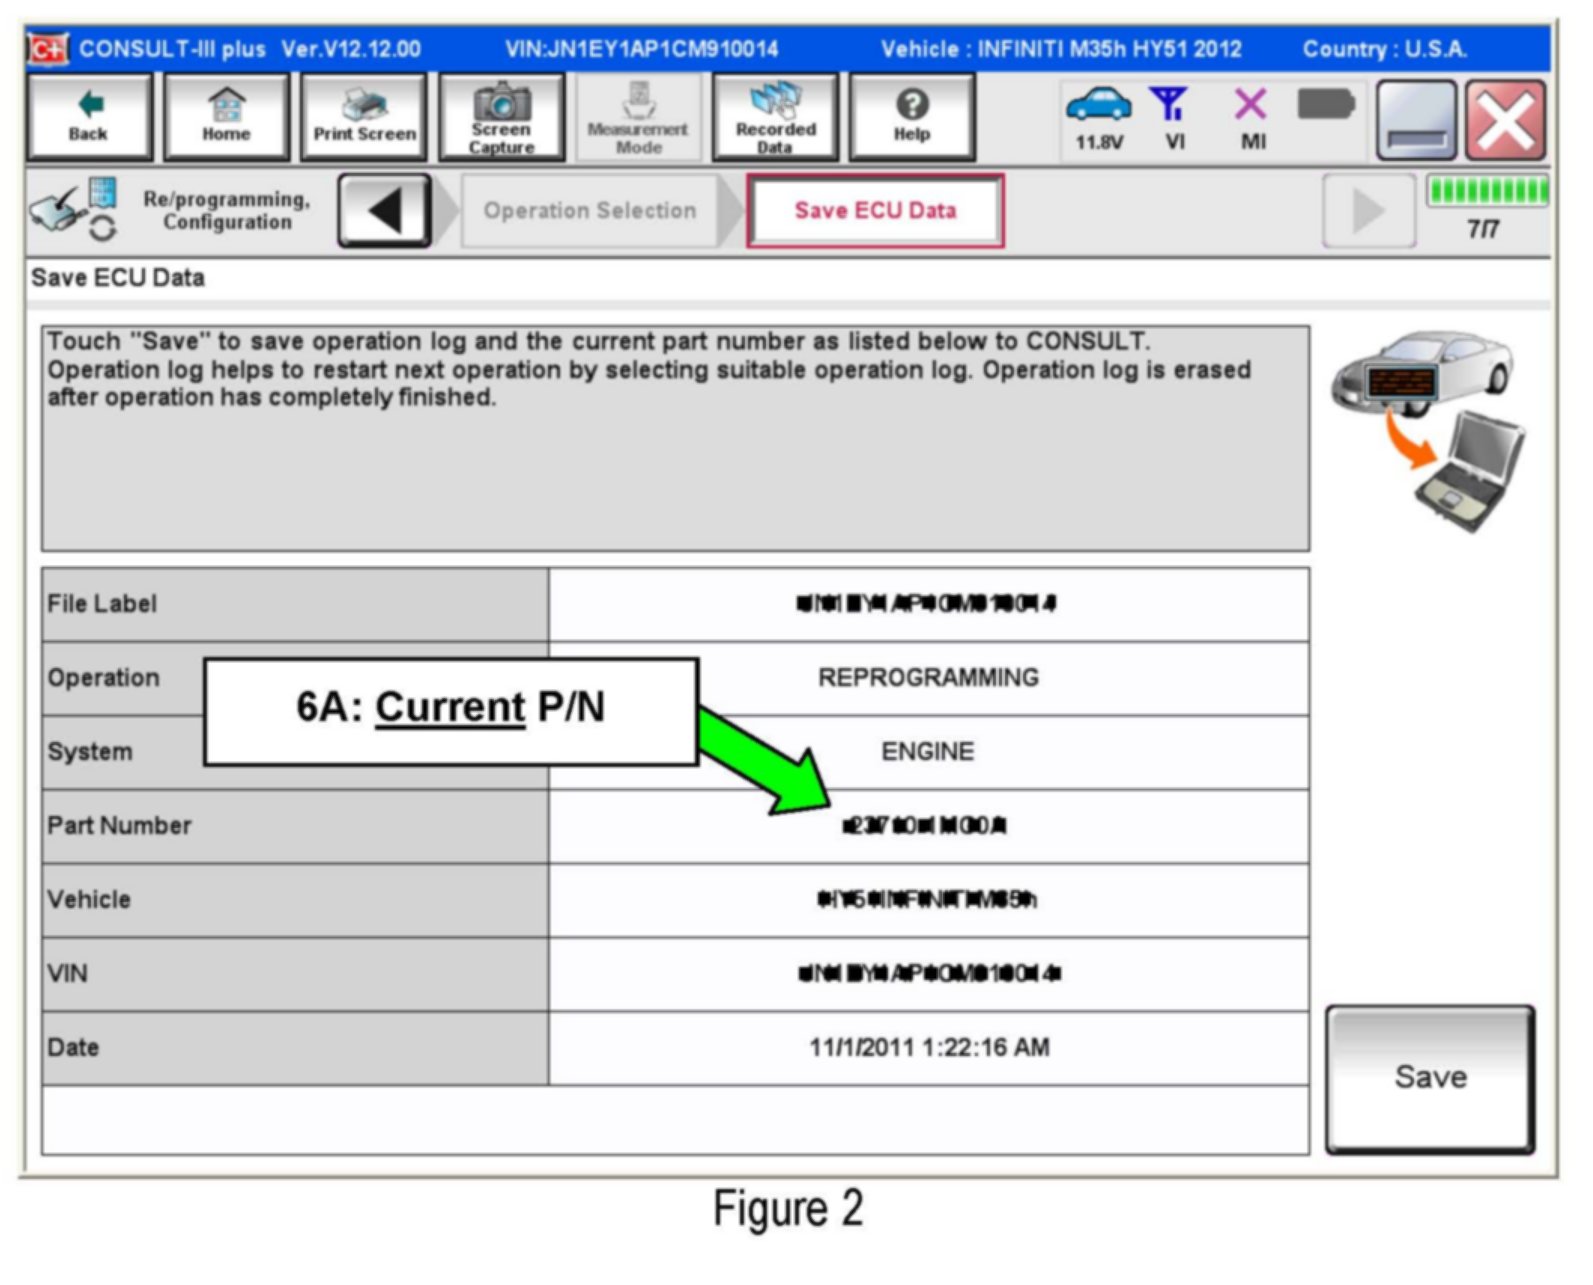
Task: Click the VI connection status icon
Action: [1172, 118]
